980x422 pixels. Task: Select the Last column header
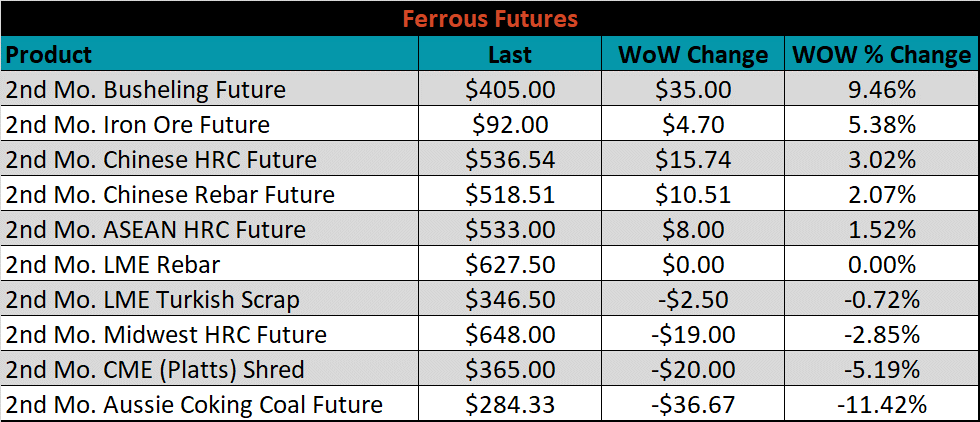(x=510, y=54)
